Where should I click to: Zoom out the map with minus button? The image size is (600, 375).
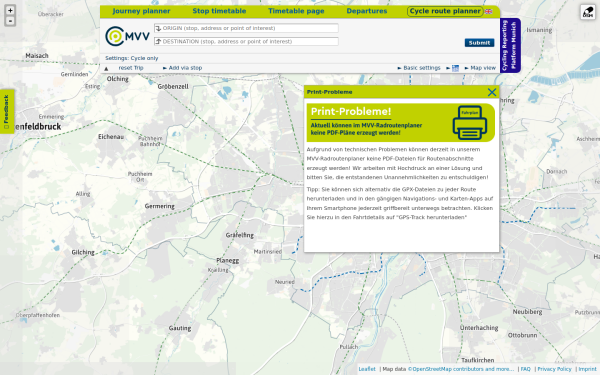pos(10,21)
